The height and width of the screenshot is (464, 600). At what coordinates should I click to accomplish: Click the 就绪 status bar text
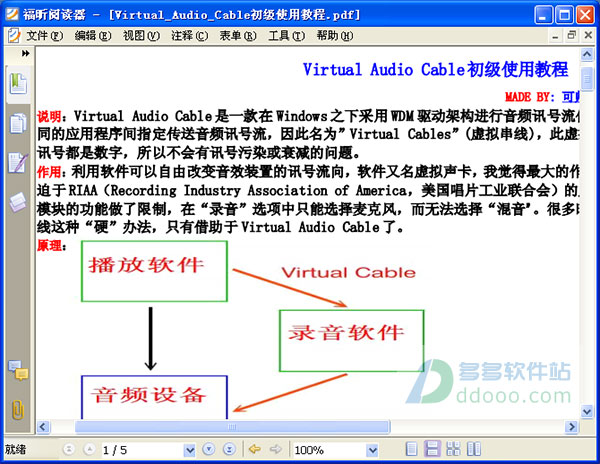pyautogui.click(x=15, y=449)
